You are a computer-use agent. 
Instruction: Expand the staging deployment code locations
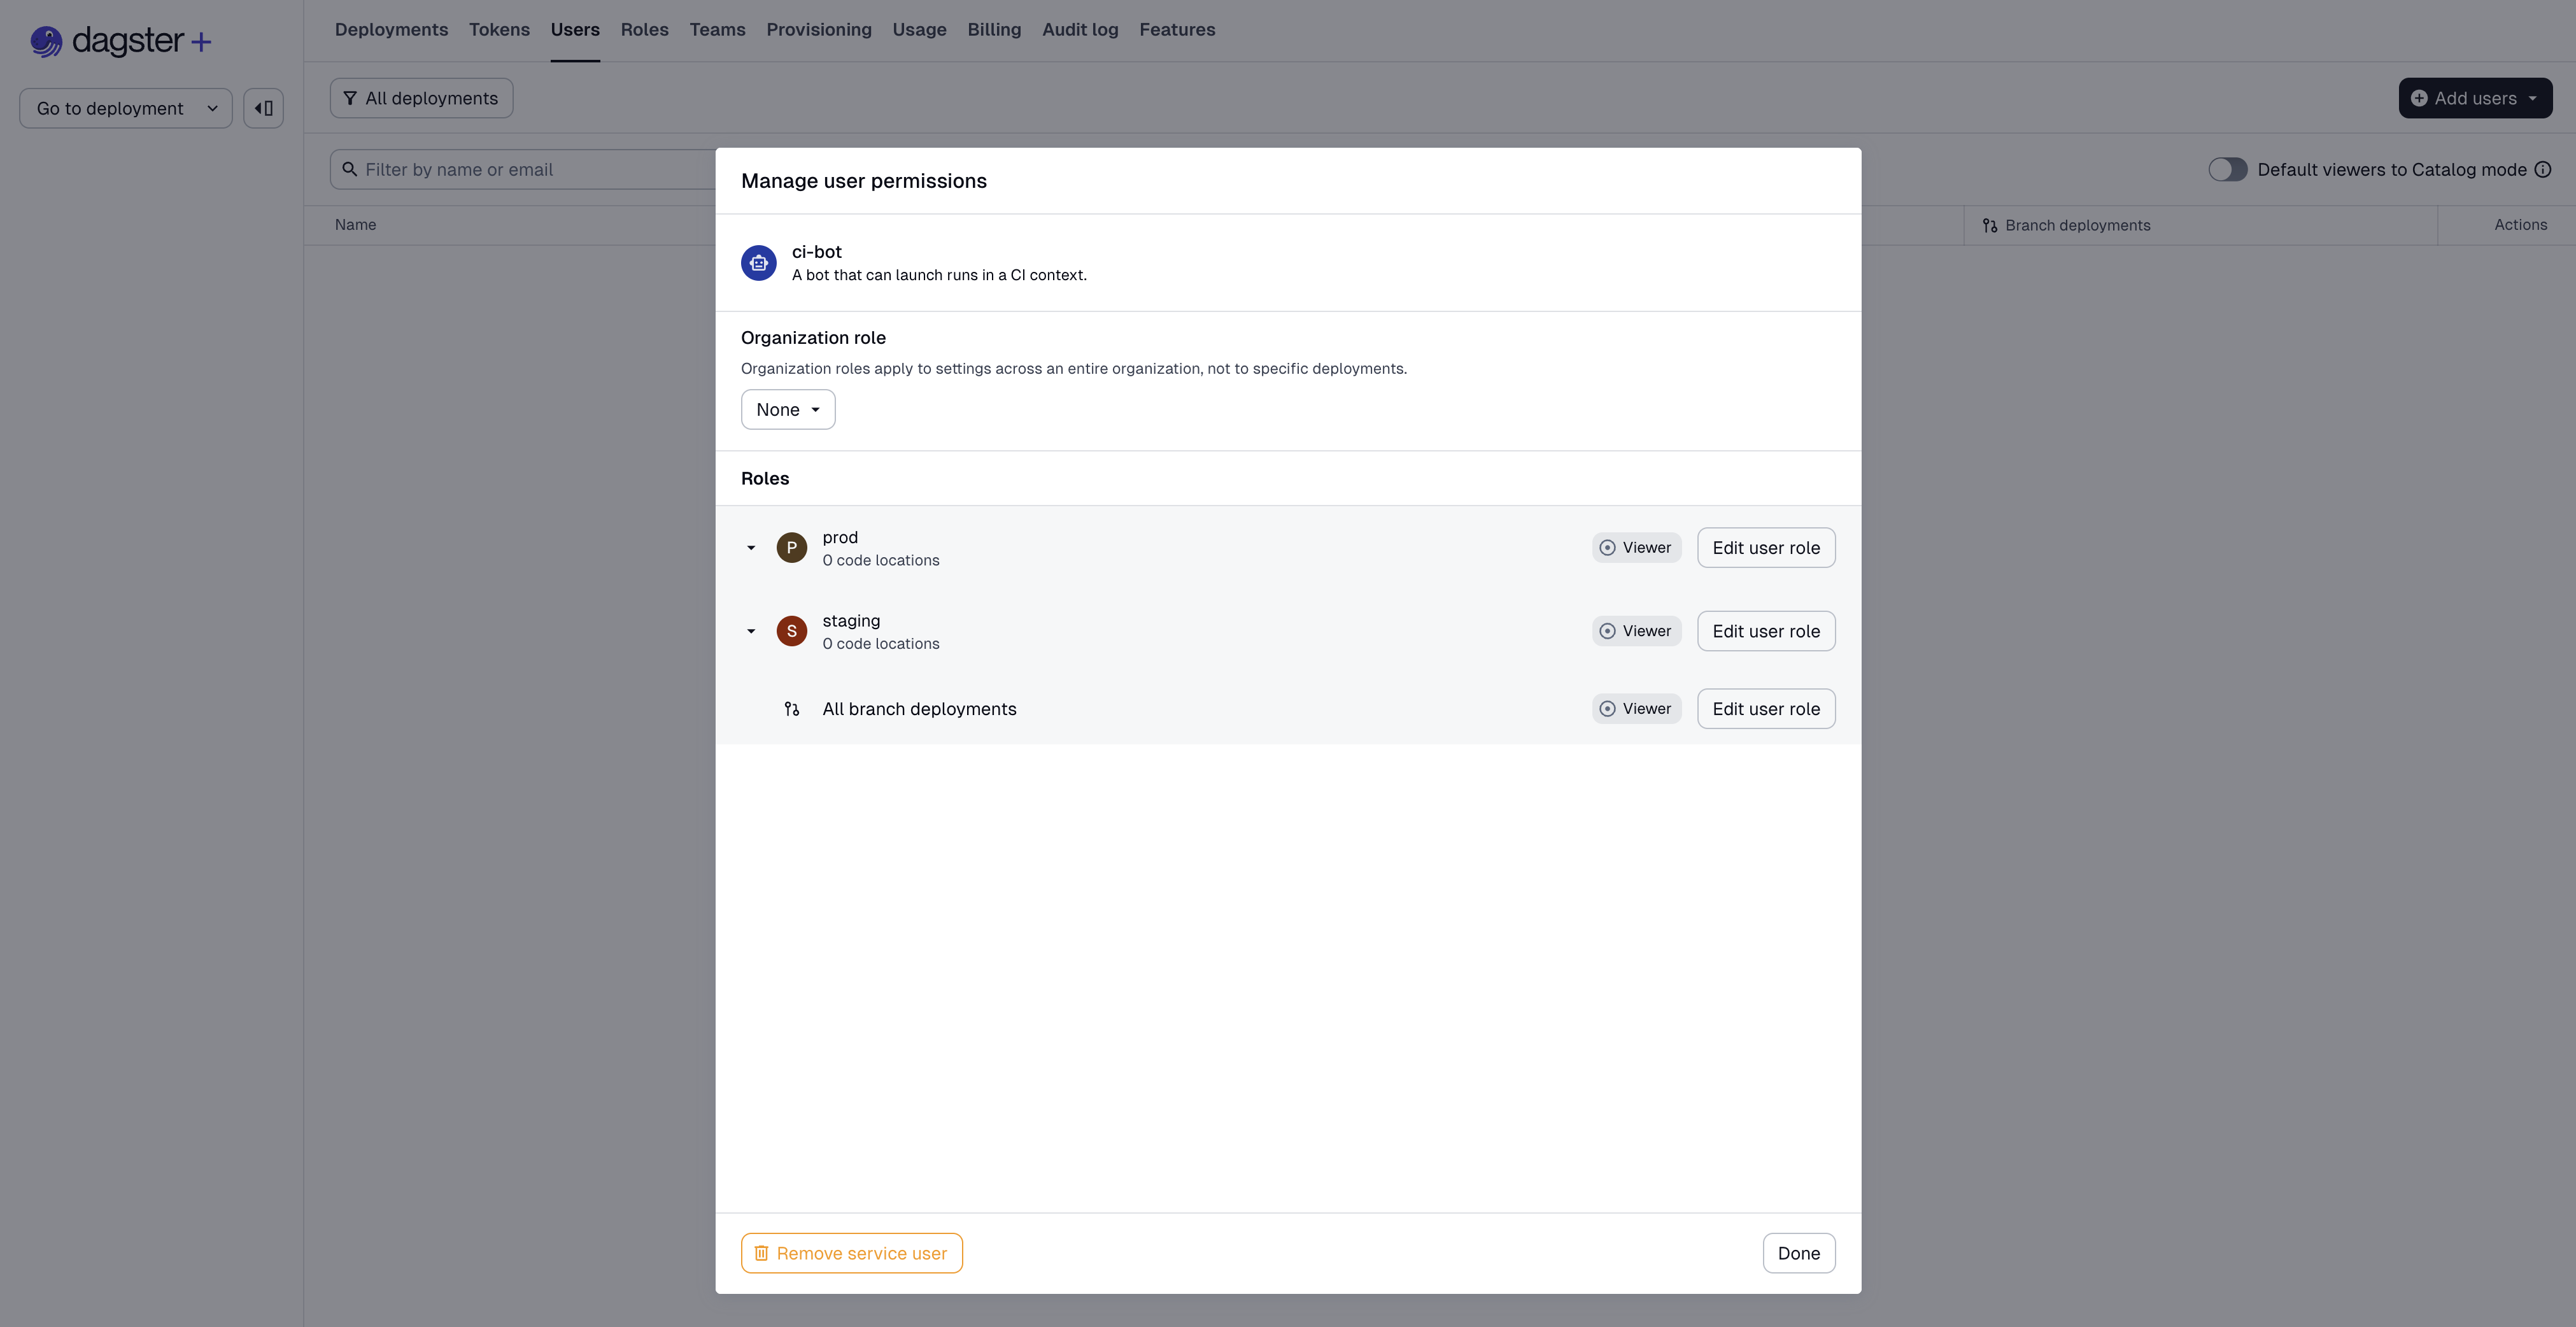[x=751, y=631]
